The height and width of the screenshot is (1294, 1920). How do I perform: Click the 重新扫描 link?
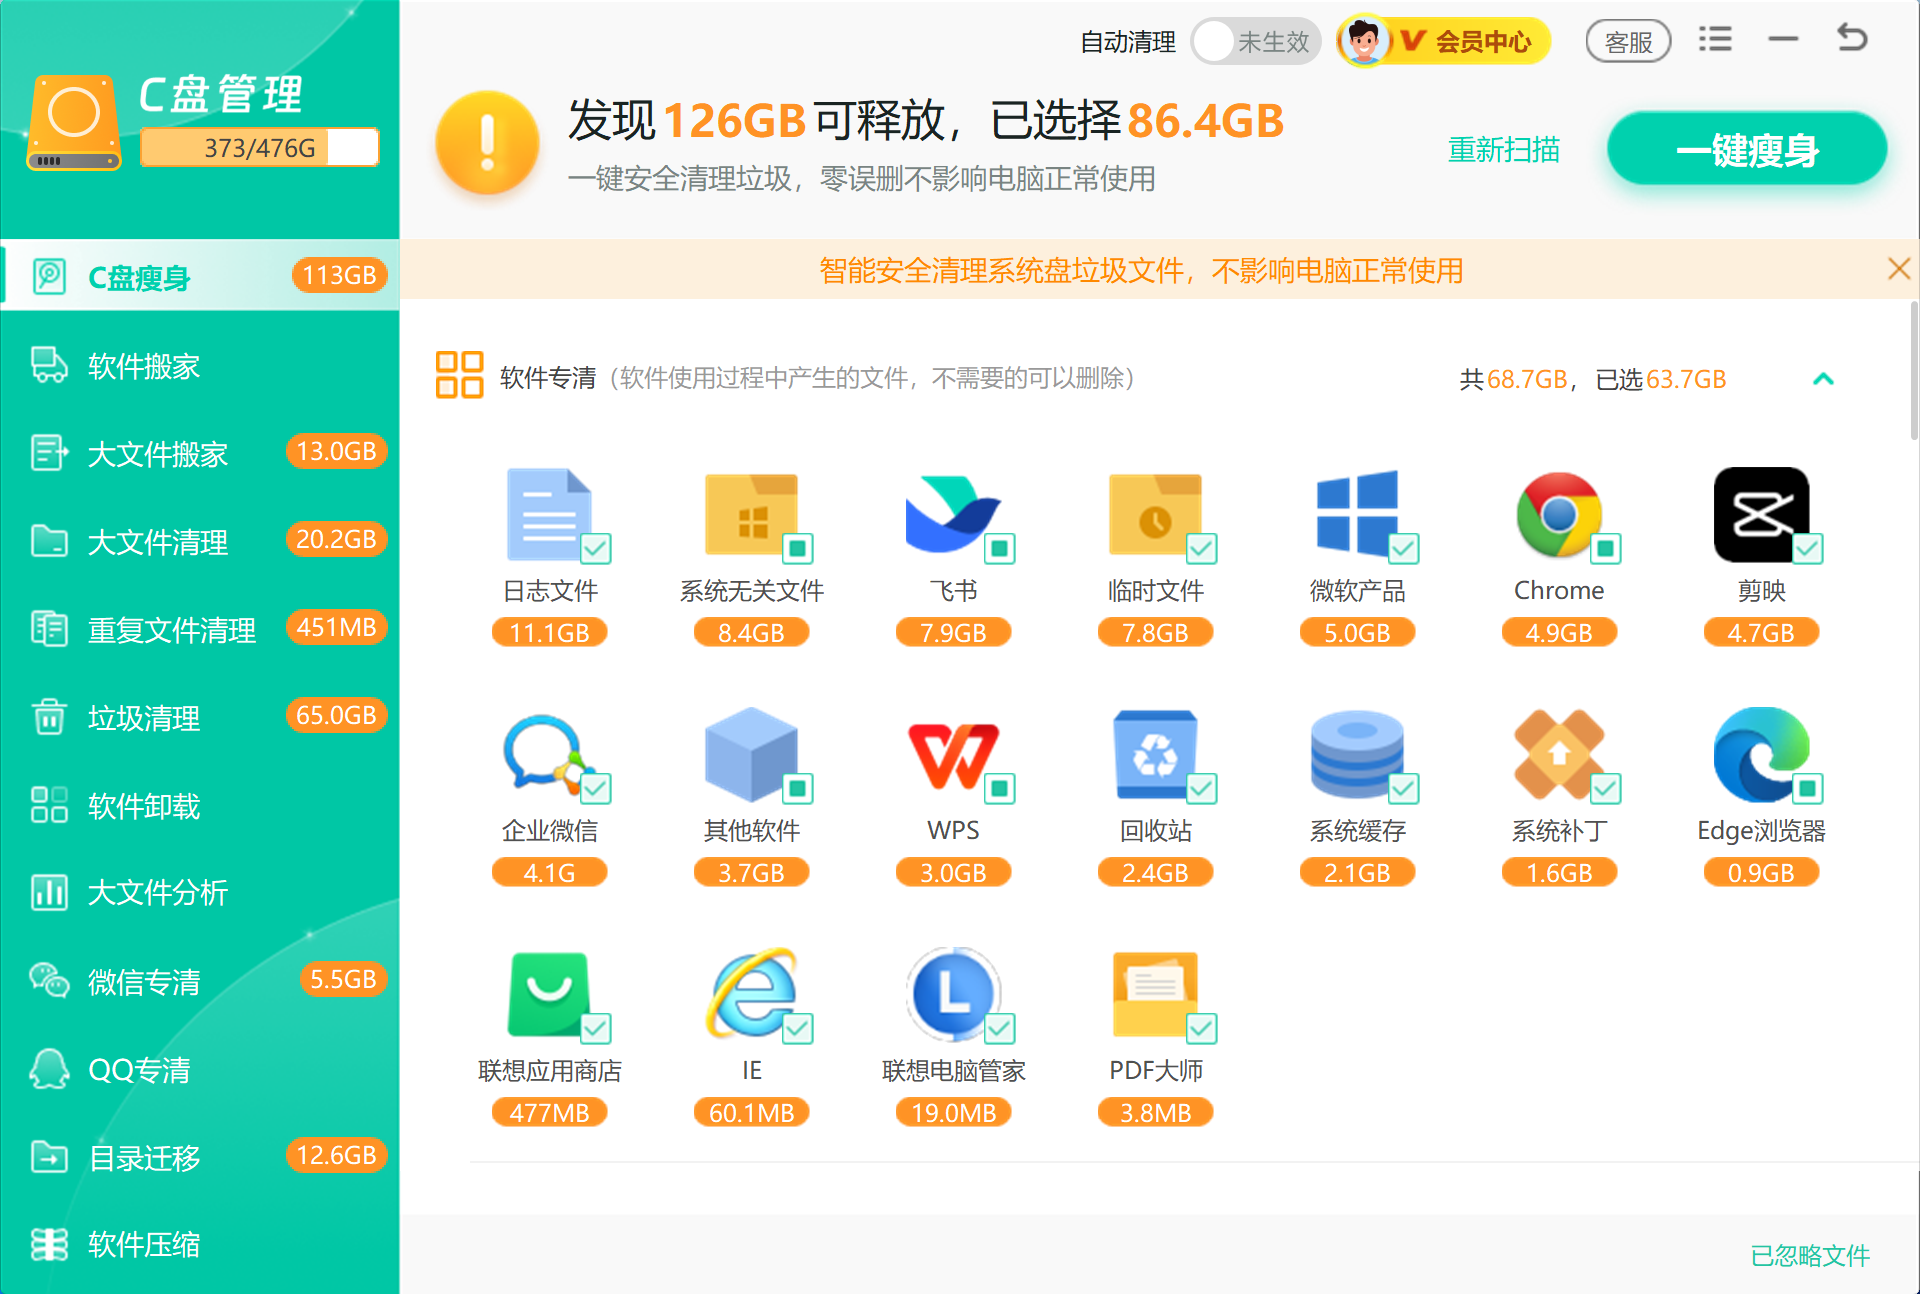click(x=1504, y=149)
